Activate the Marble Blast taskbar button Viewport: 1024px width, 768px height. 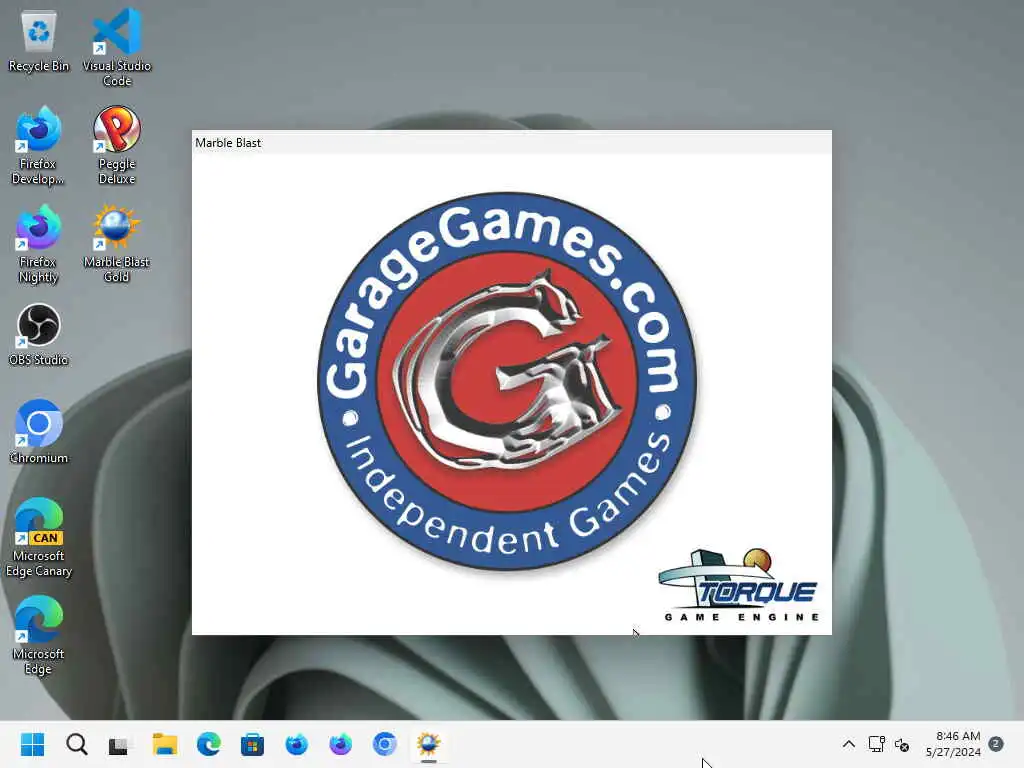(428, 744)
